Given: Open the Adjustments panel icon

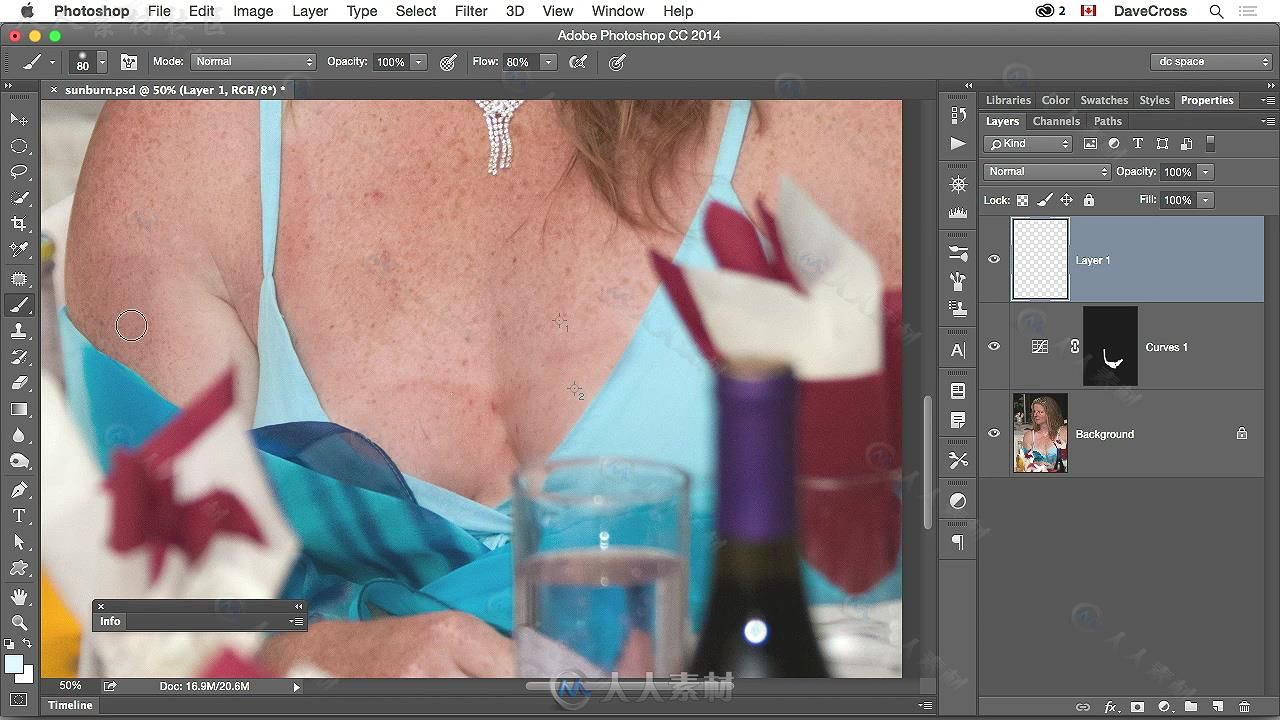Looking at the screenshot, I should [958, 501].
